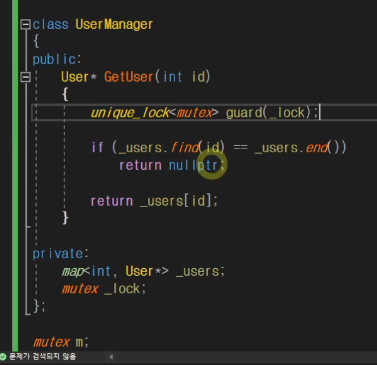
Task: Click 'nullptr' in the return statement
Action: click(193, 165)
